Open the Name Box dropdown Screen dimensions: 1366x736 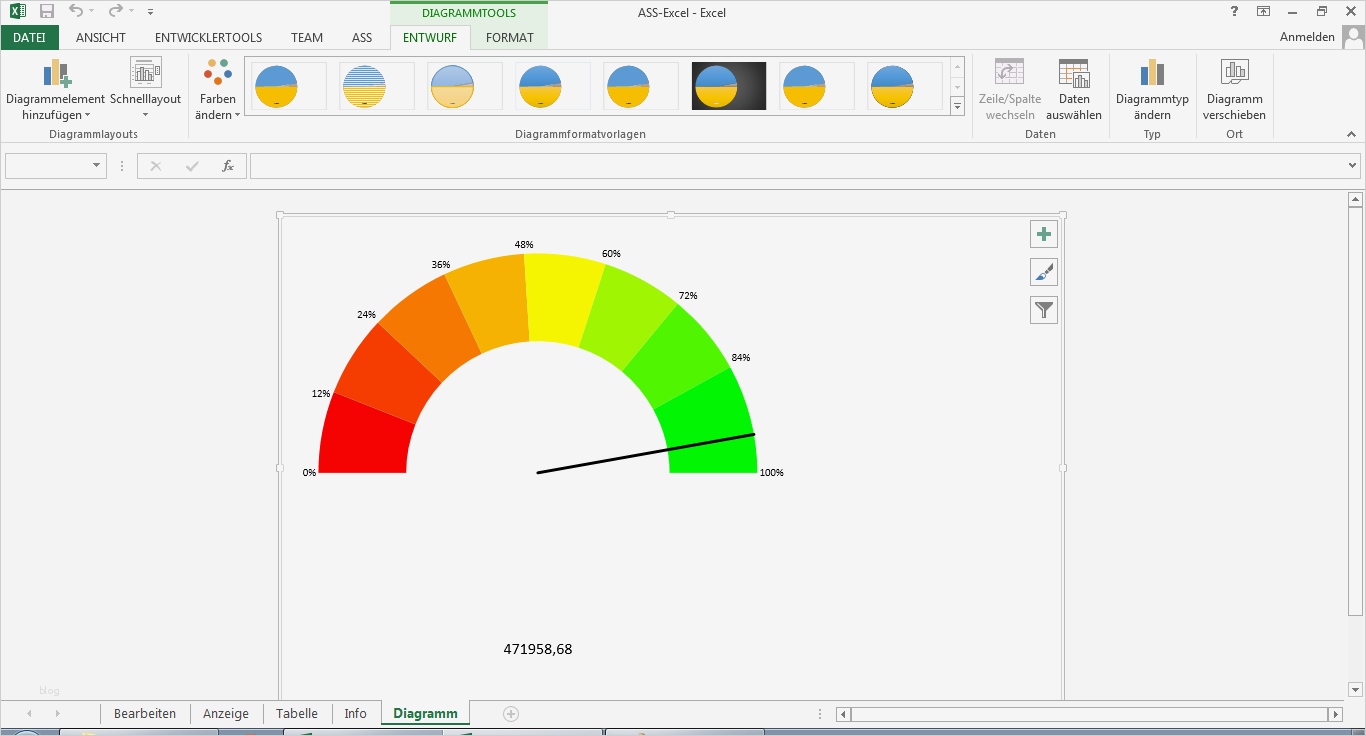tap(96, 166)
